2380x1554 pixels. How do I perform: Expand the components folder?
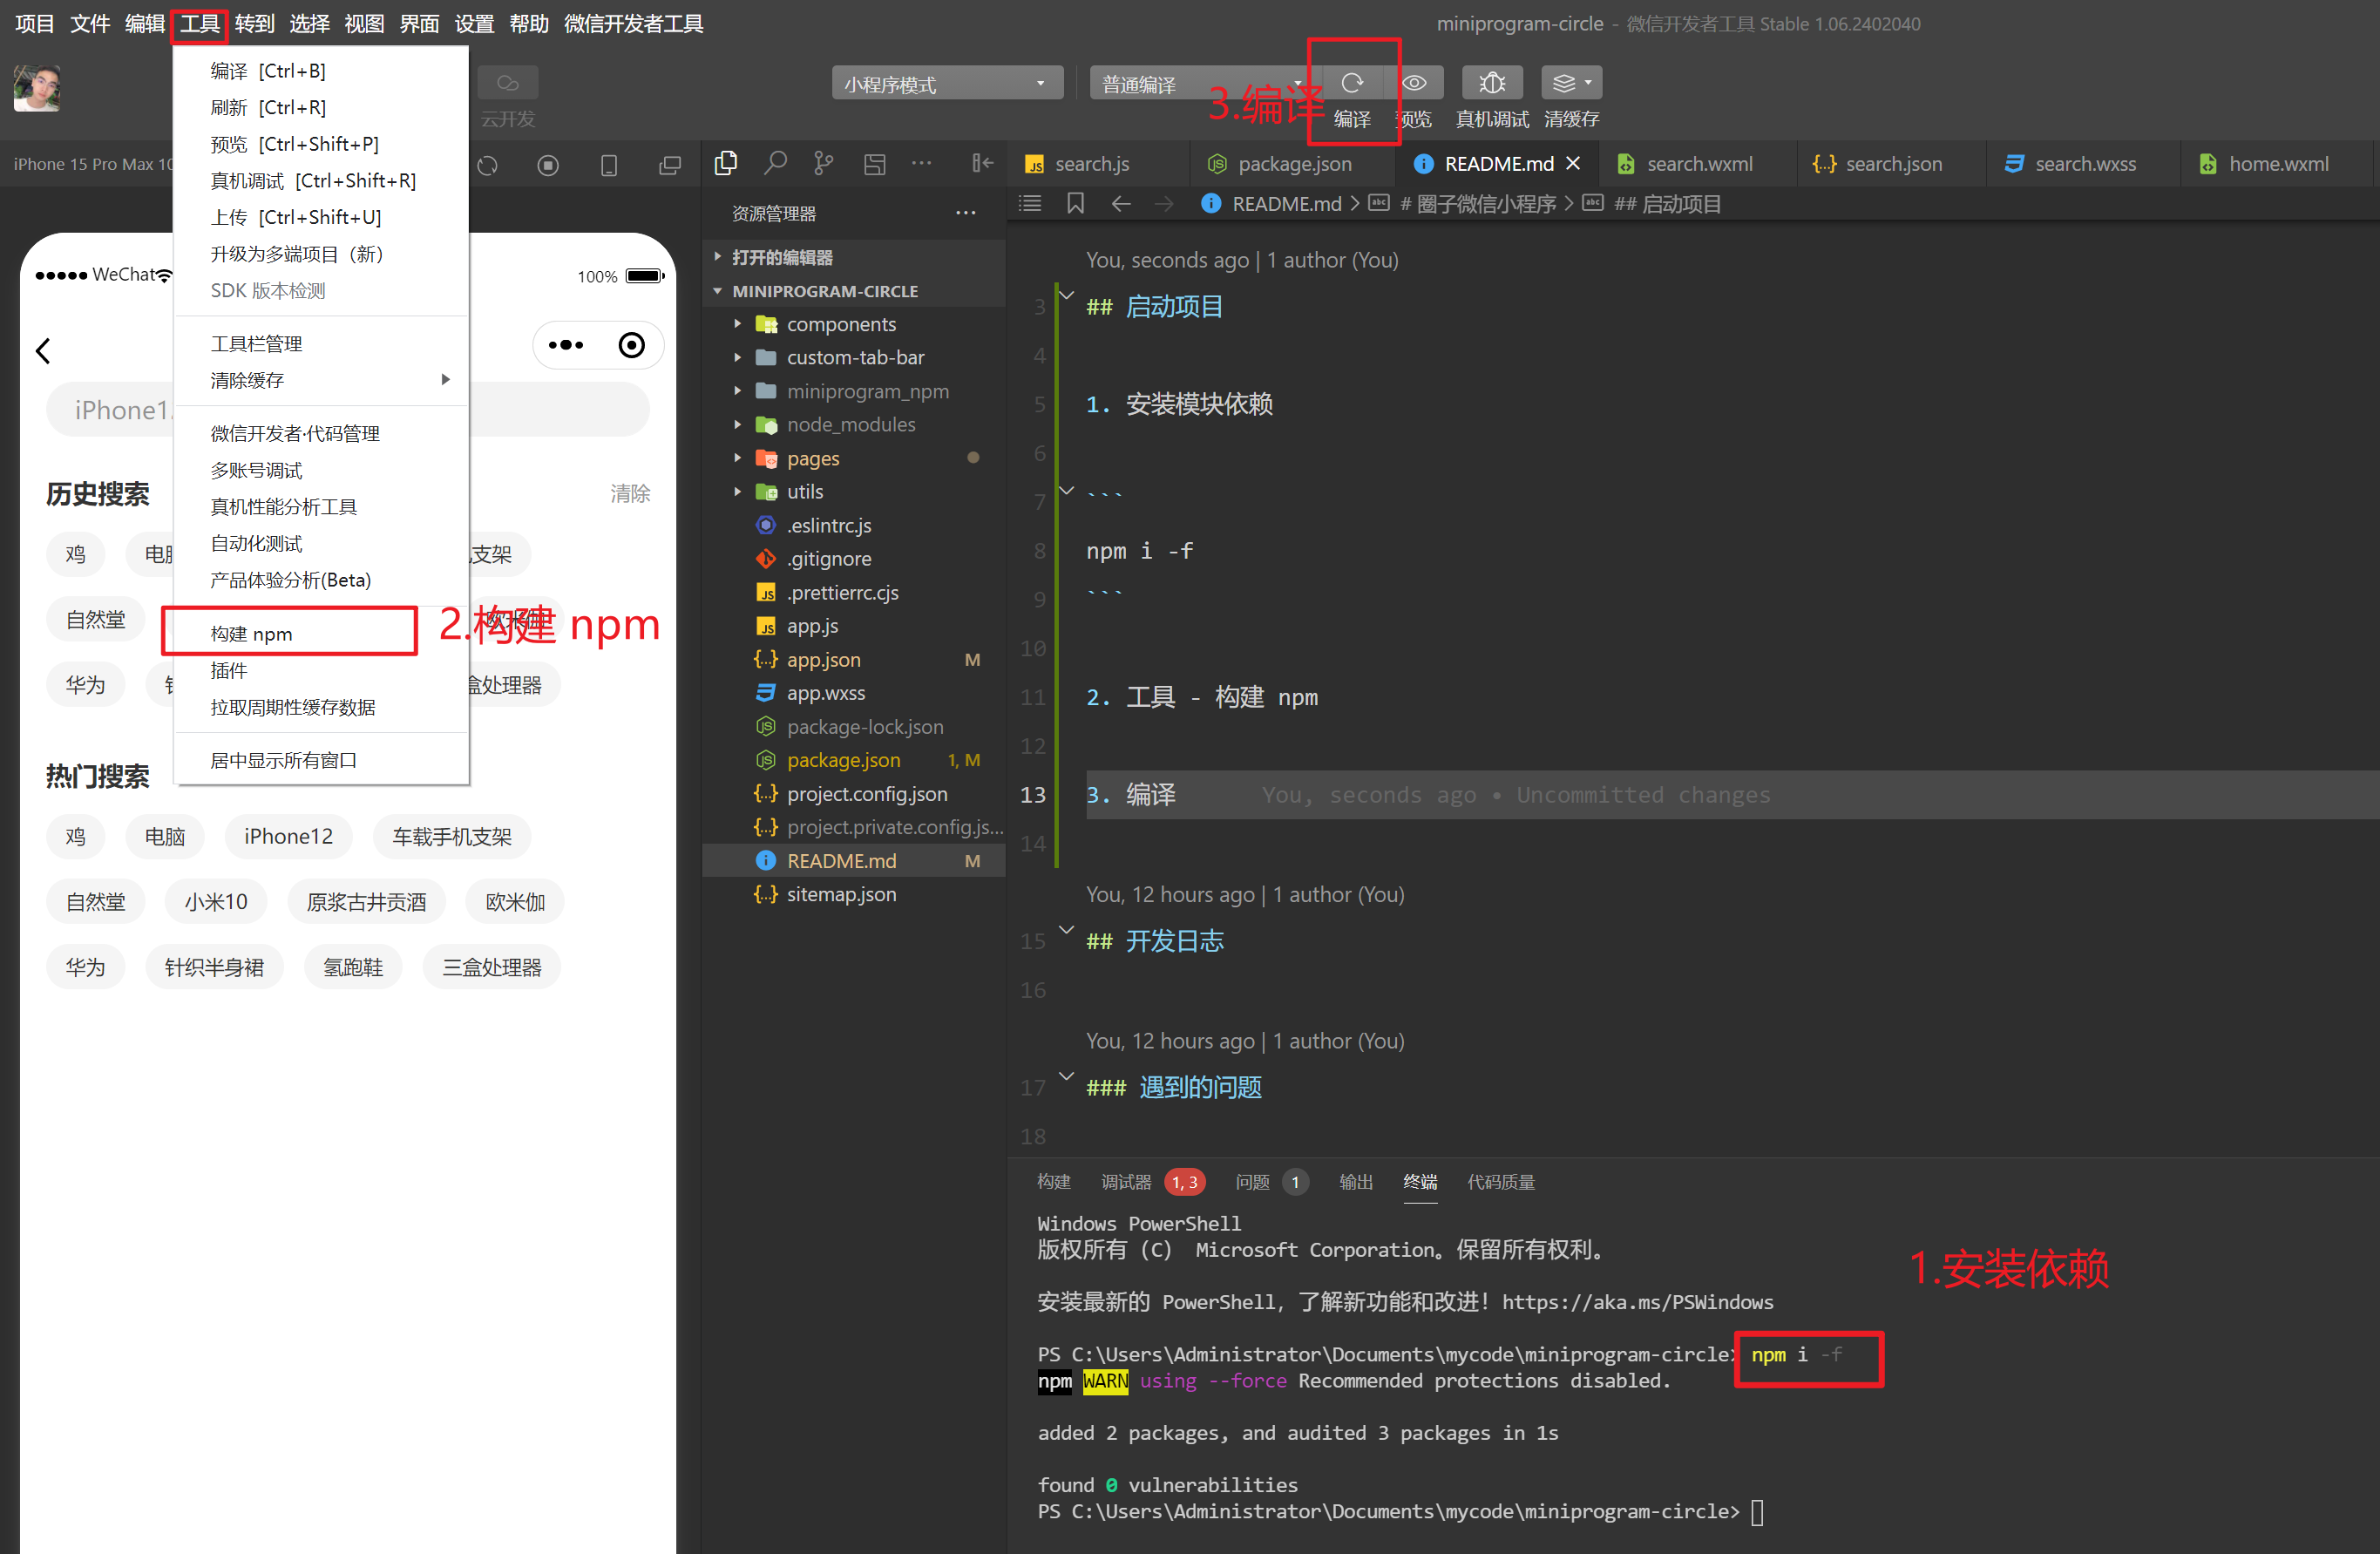(x=737, y=324)
